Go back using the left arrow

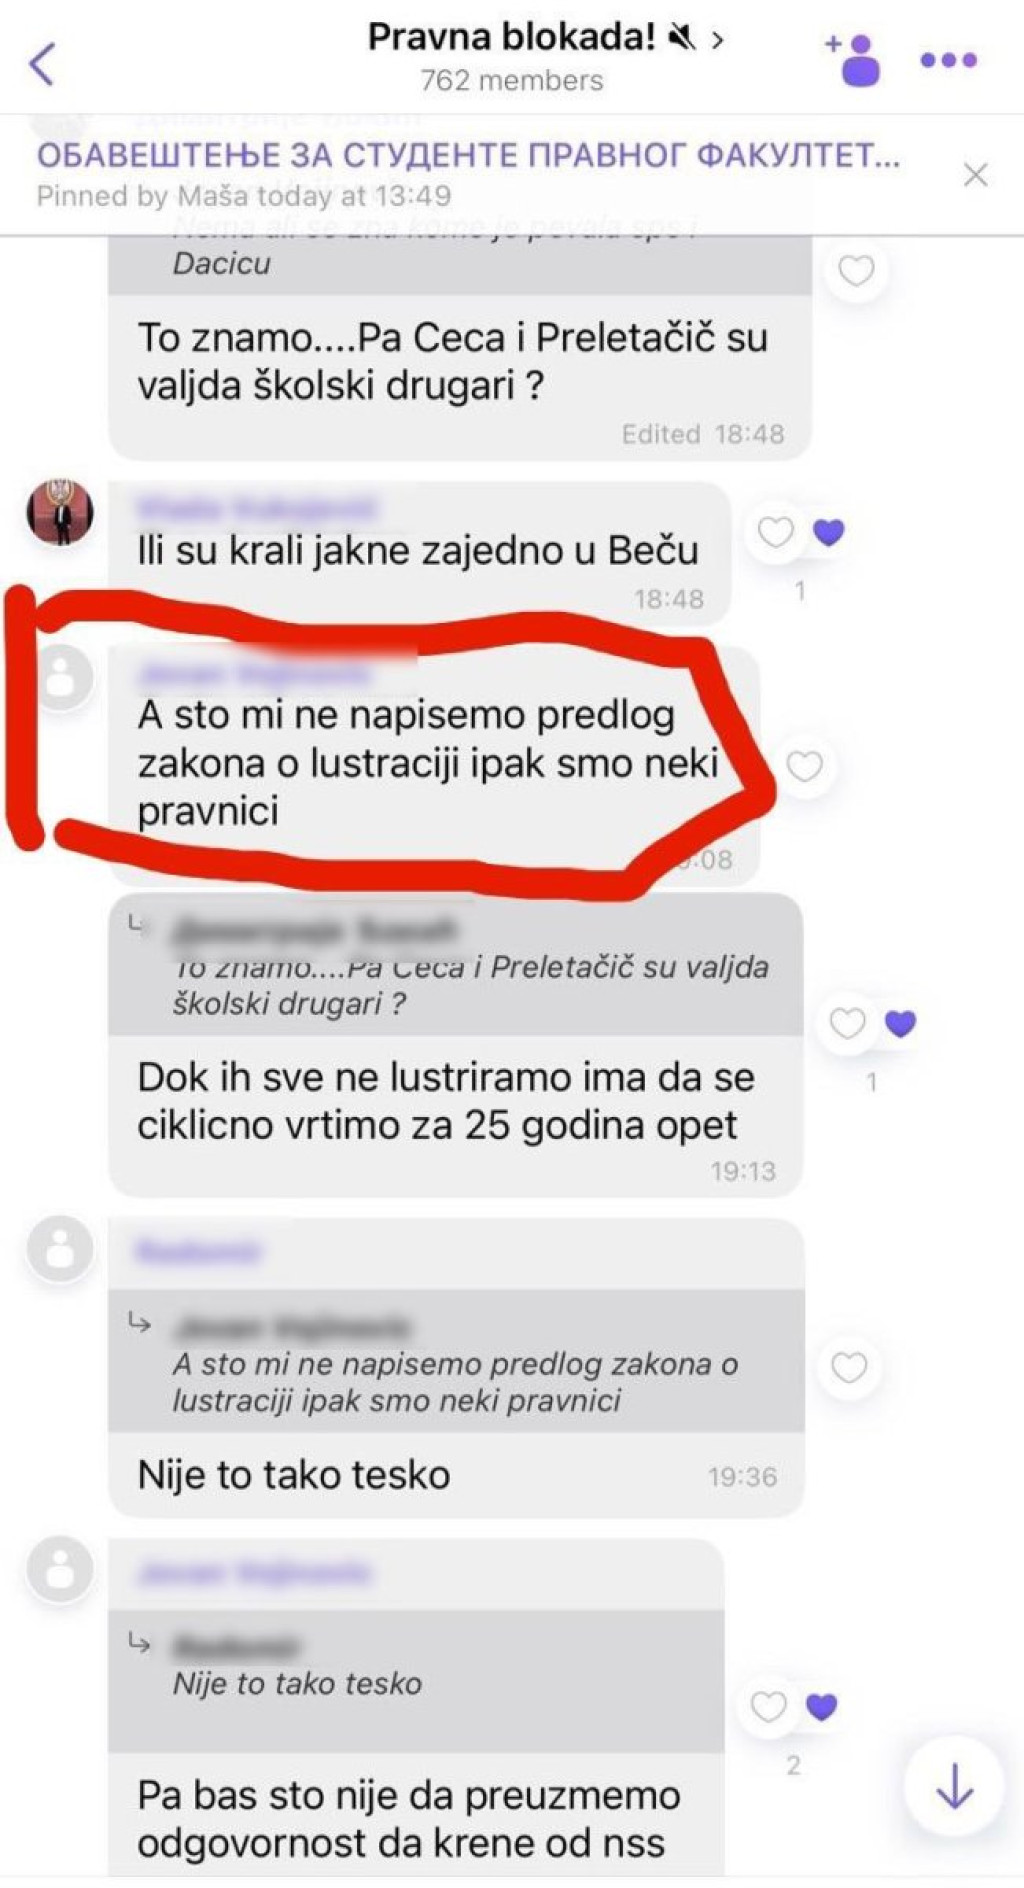[x=41, y=64]
